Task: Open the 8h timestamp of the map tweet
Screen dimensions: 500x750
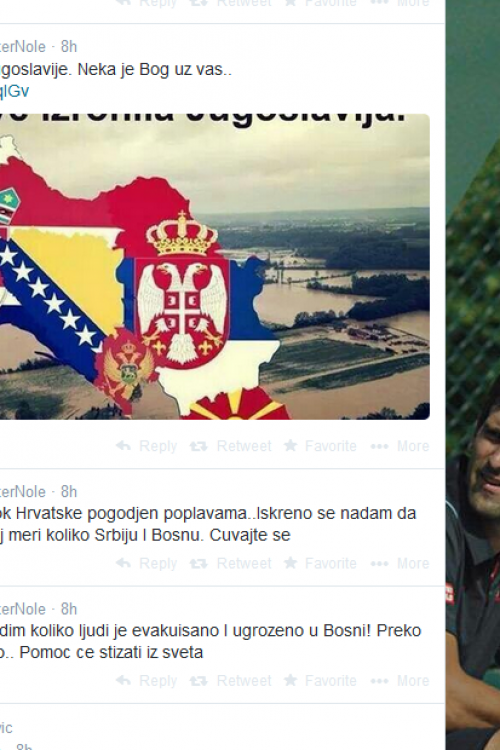Action: click(69, 47)
